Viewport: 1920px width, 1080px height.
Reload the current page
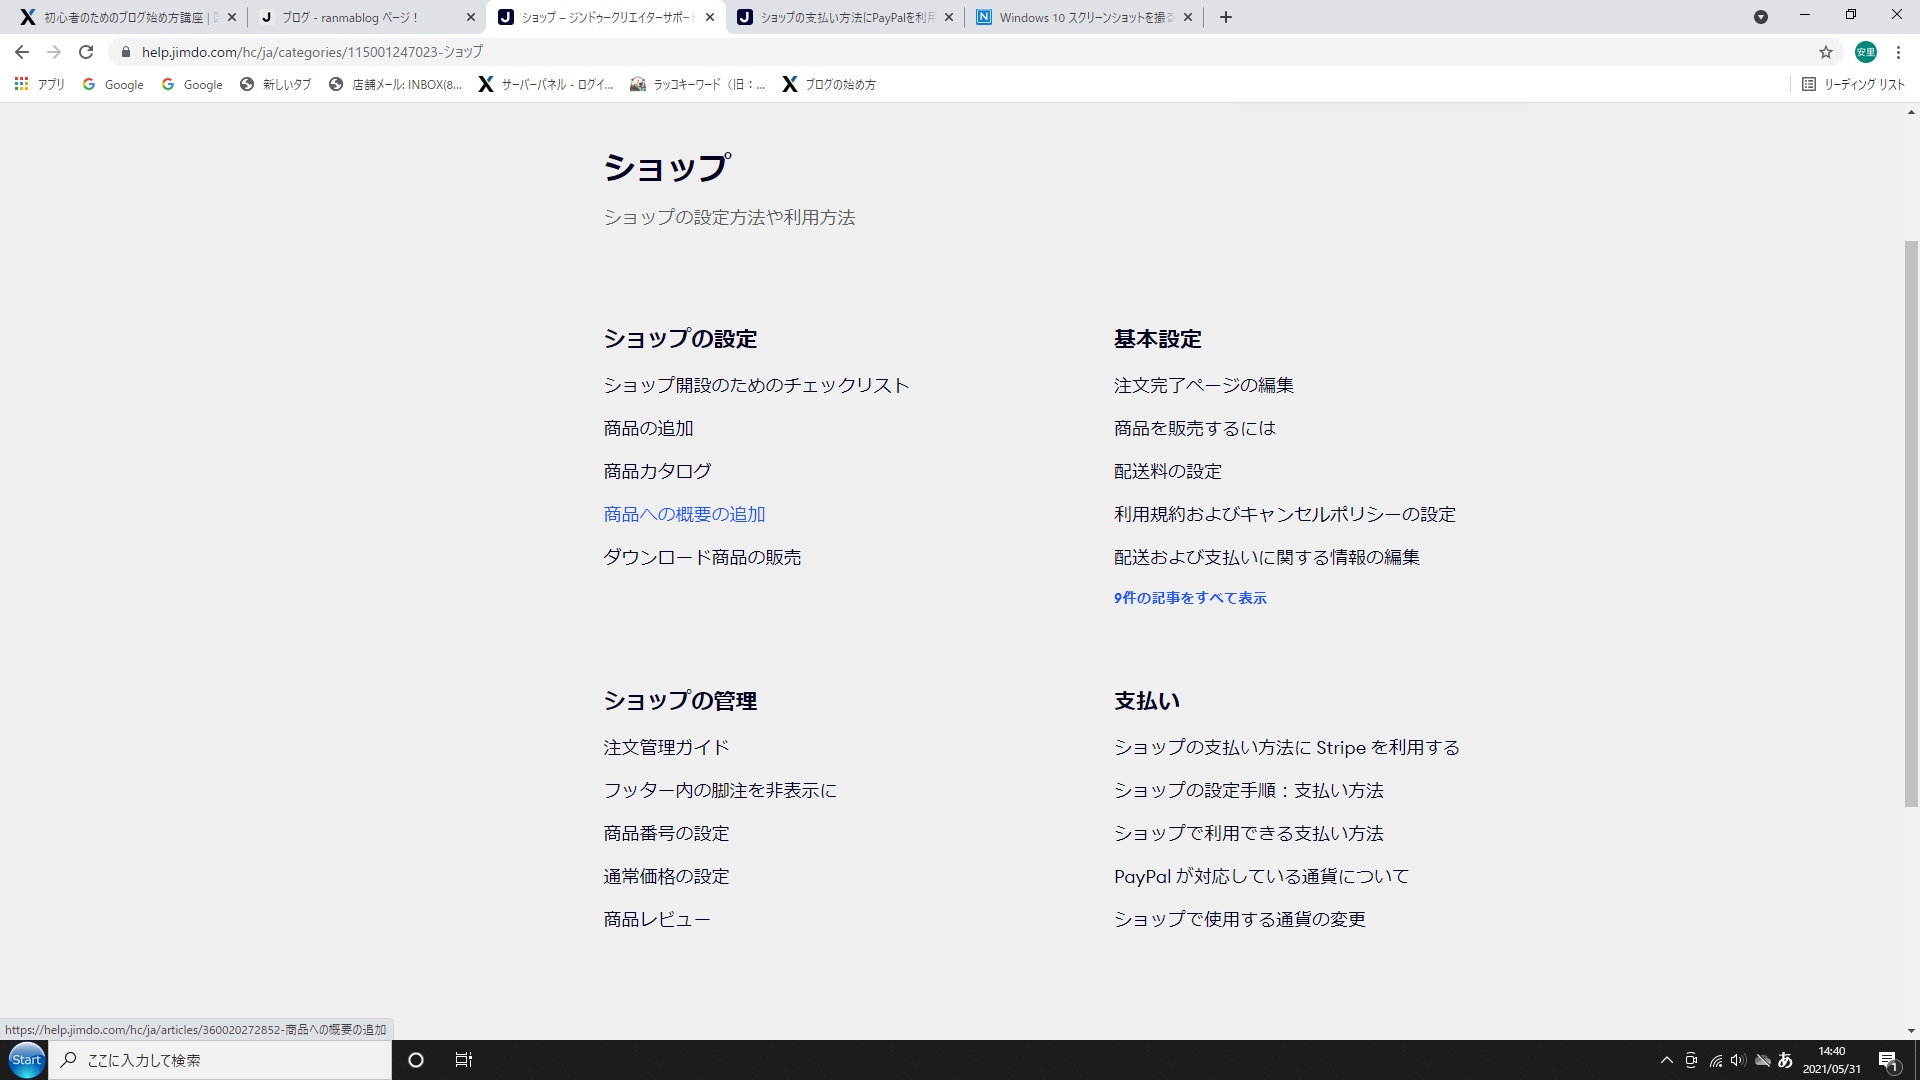pyautogui.click(x=86, y=52)
